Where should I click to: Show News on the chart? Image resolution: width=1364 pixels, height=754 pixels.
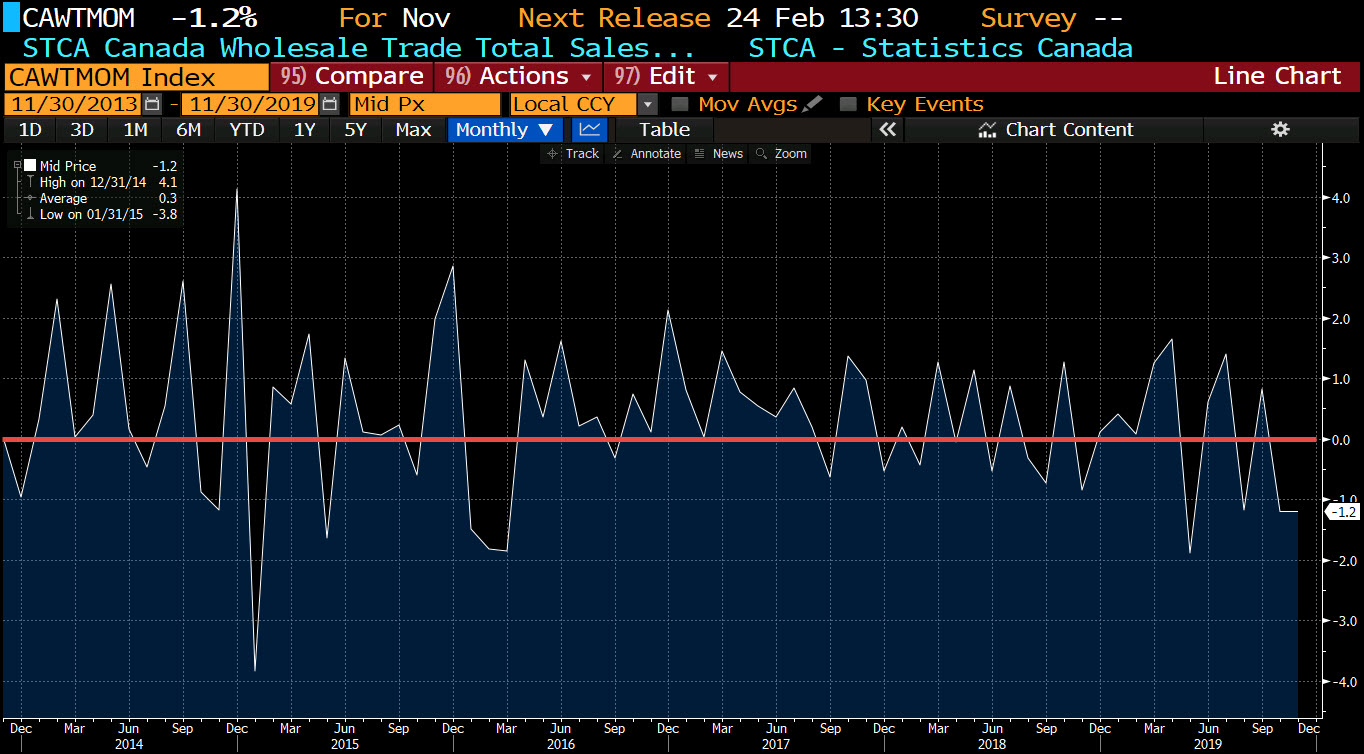tap(719, 153)
